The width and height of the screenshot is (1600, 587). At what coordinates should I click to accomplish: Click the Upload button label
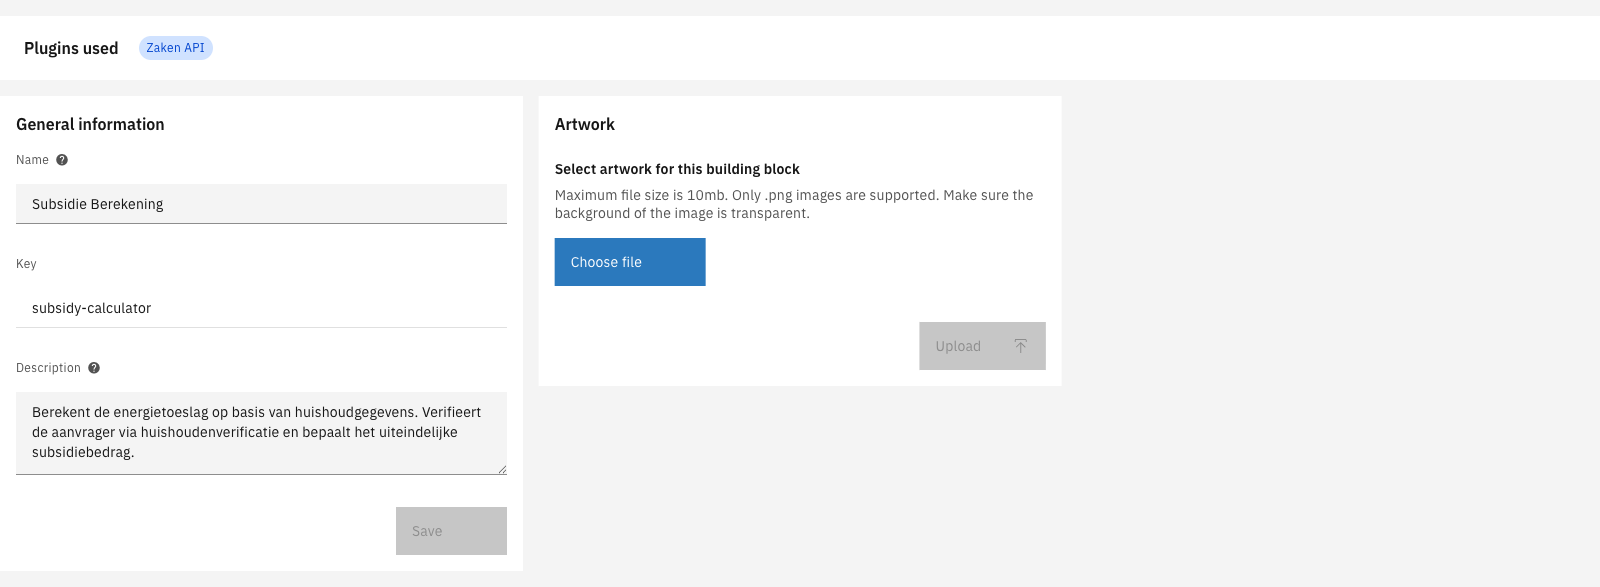tap(958, 346)
